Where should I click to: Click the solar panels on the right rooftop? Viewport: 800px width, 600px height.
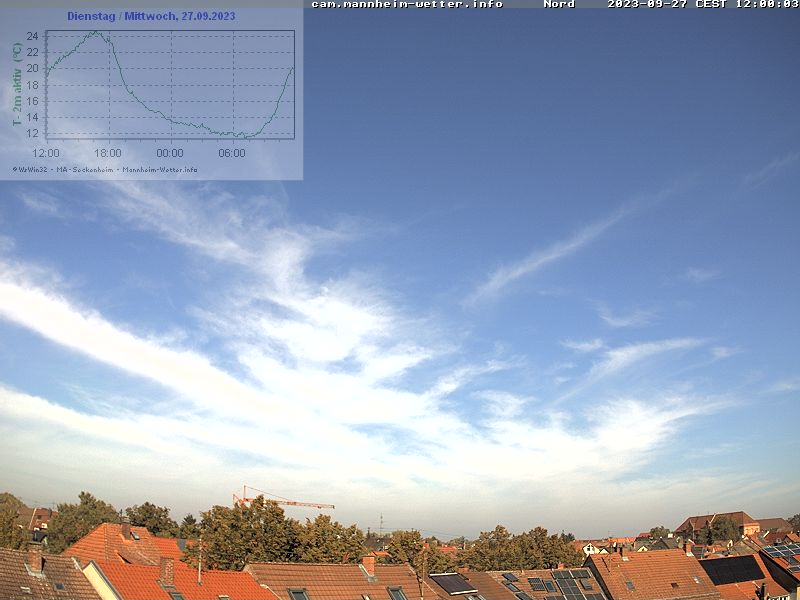click(733, 570)
